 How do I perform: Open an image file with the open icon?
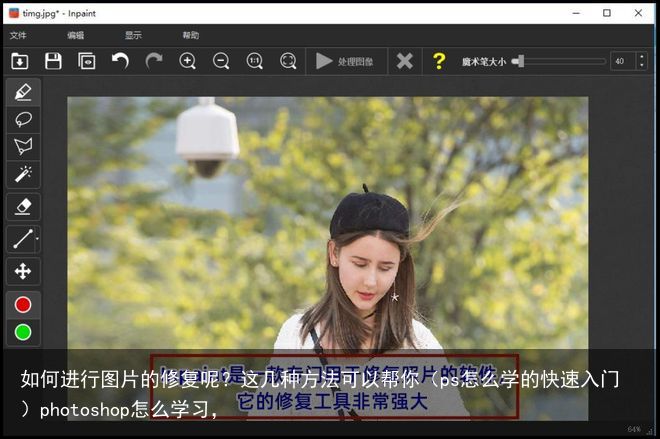[19, 61]
